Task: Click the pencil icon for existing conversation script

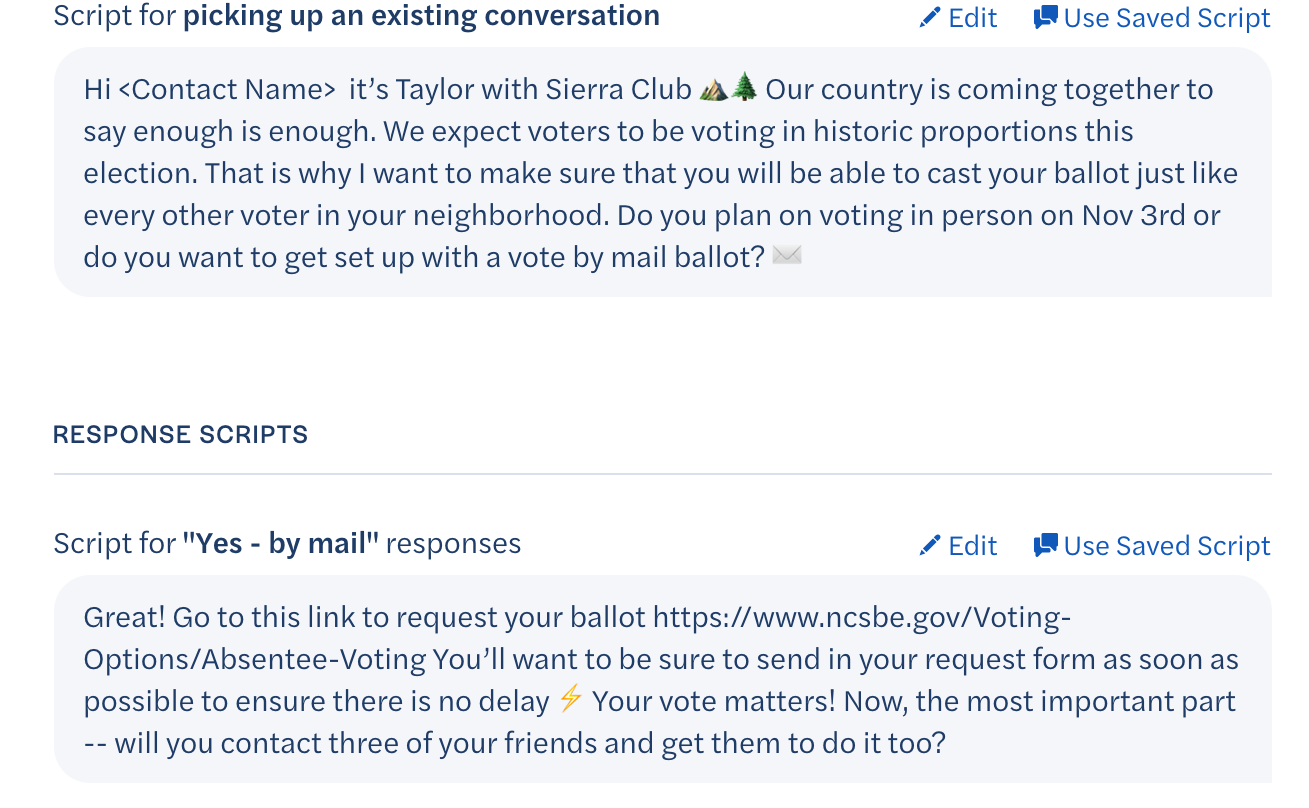Action: pos(930,18)
